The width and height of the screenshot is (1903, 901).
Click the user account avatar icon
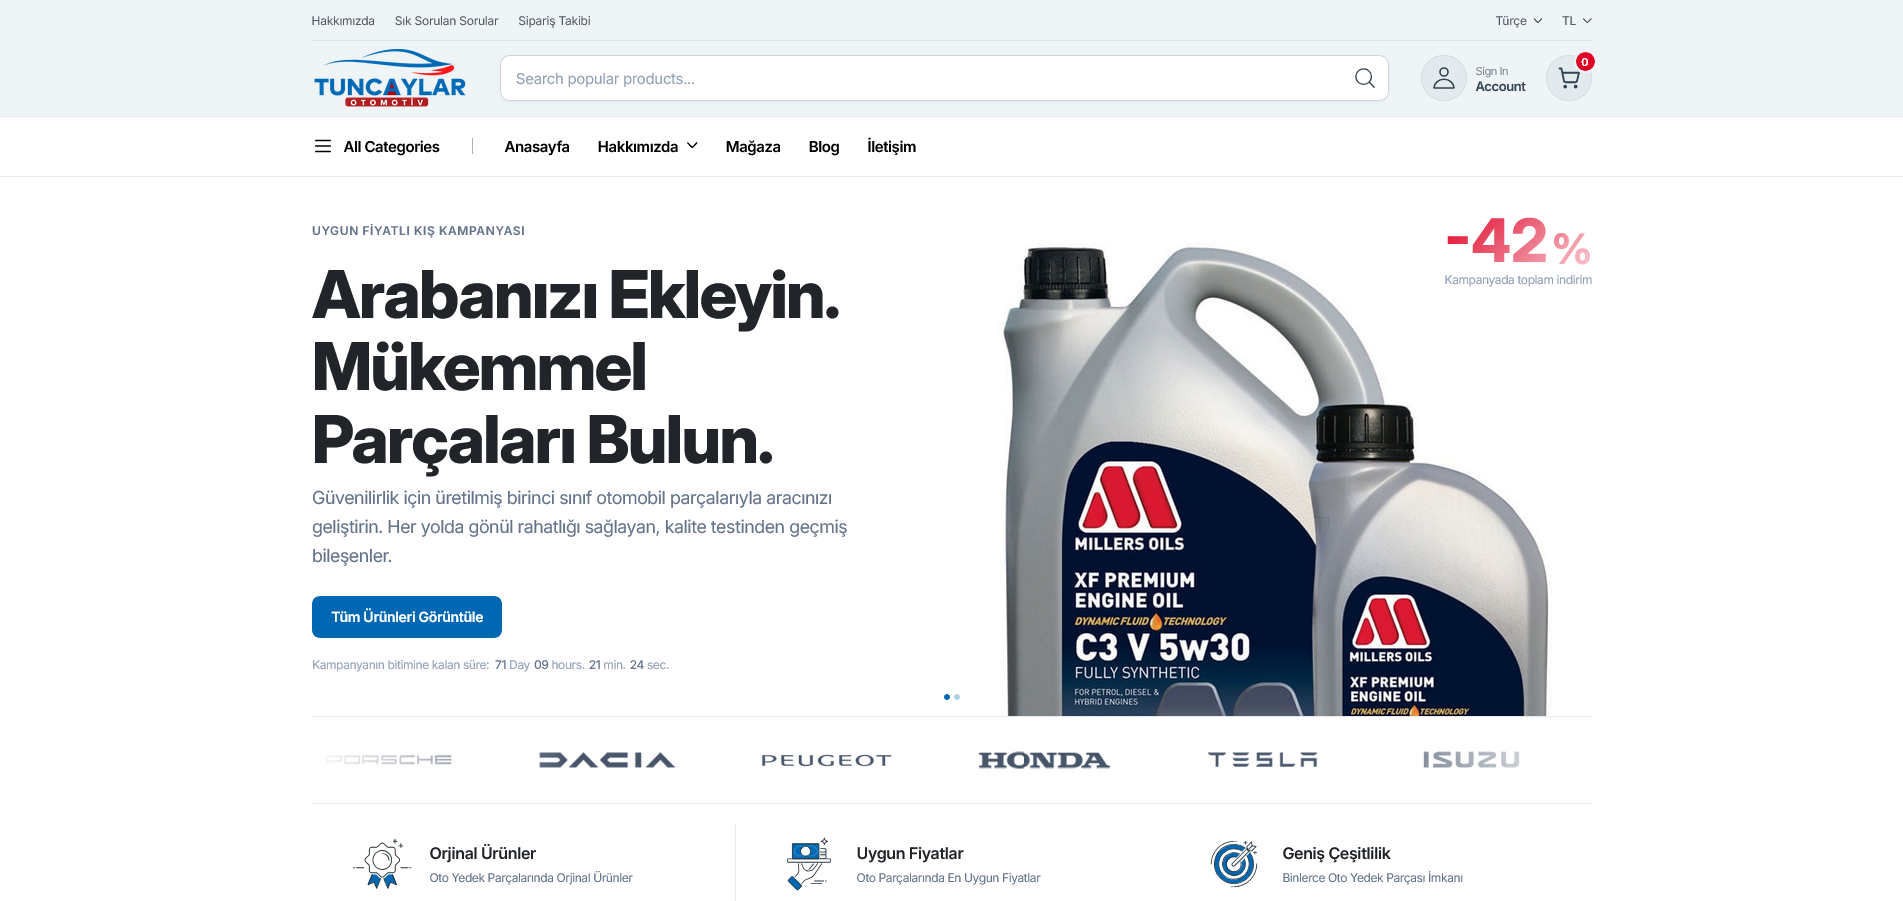point(1444,78)
